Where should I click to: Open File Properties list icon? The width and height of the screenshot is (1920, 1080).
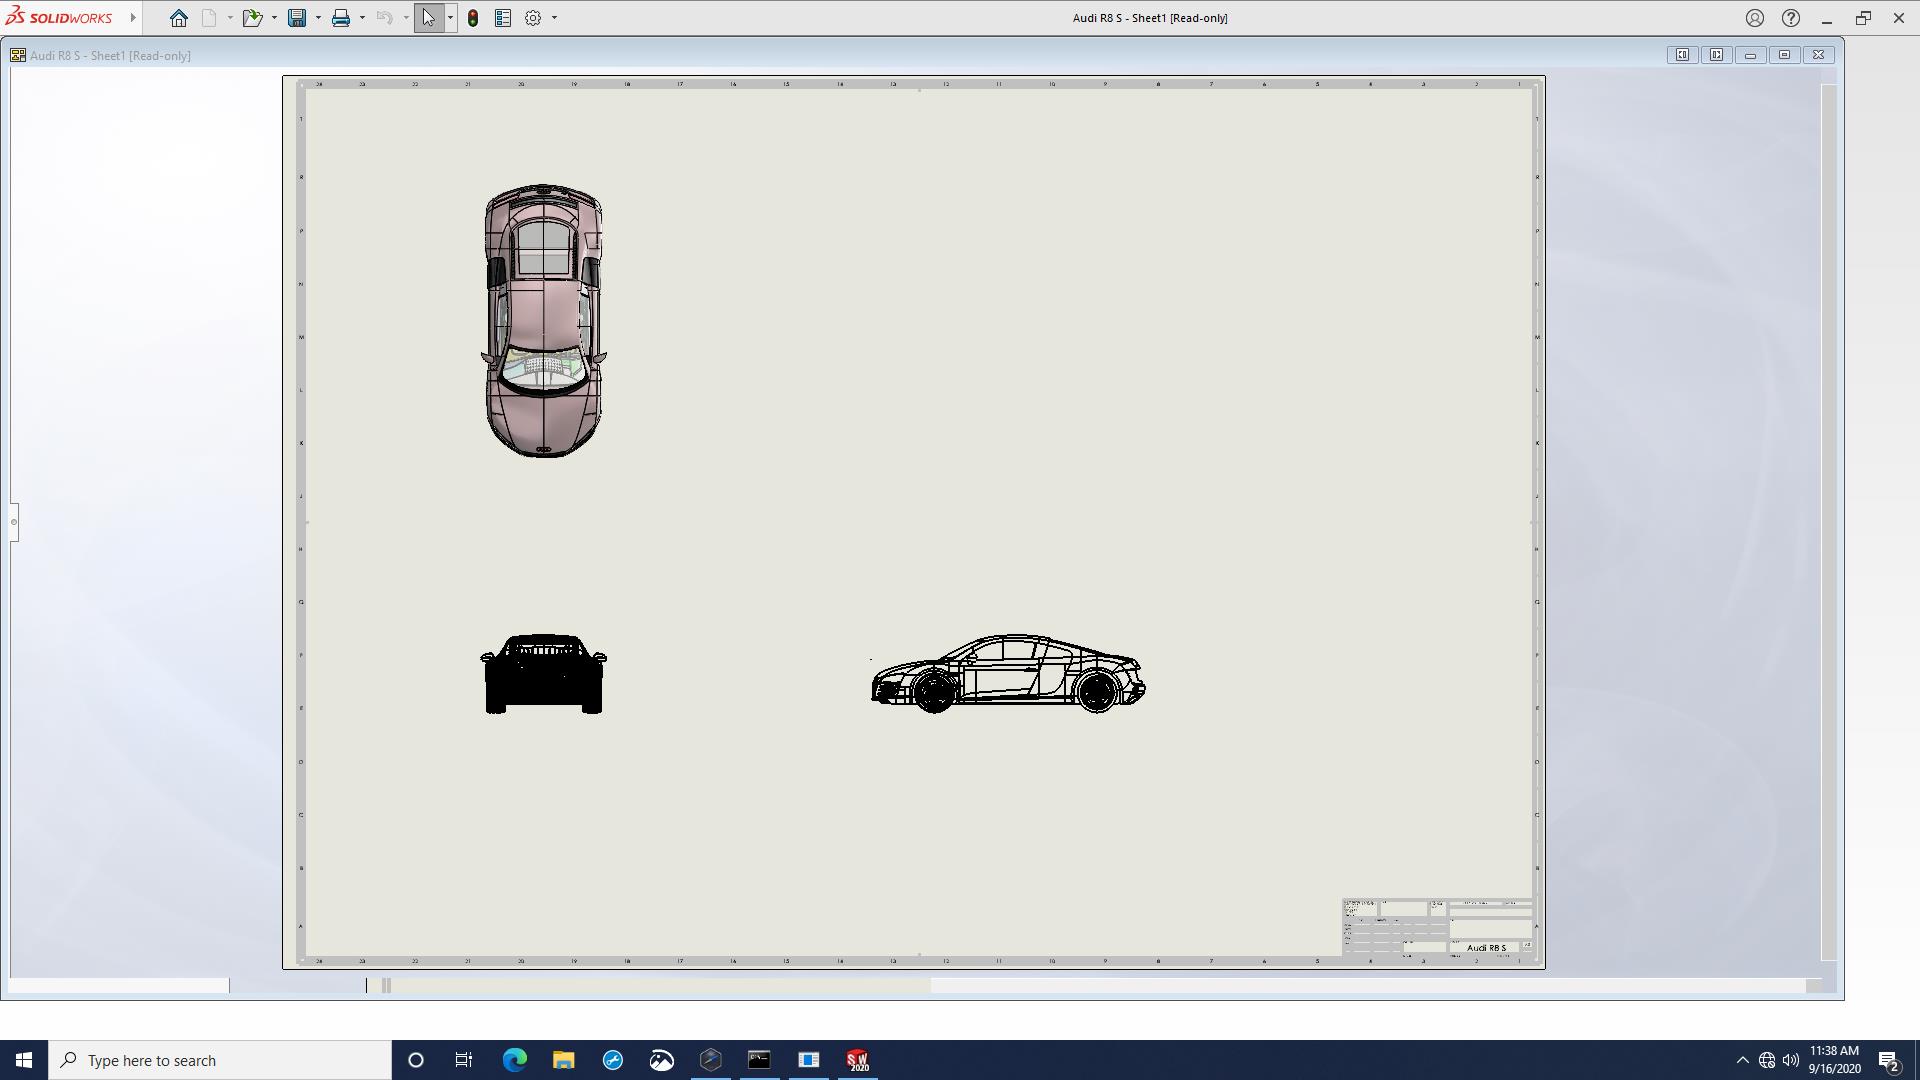pos(503,18)
